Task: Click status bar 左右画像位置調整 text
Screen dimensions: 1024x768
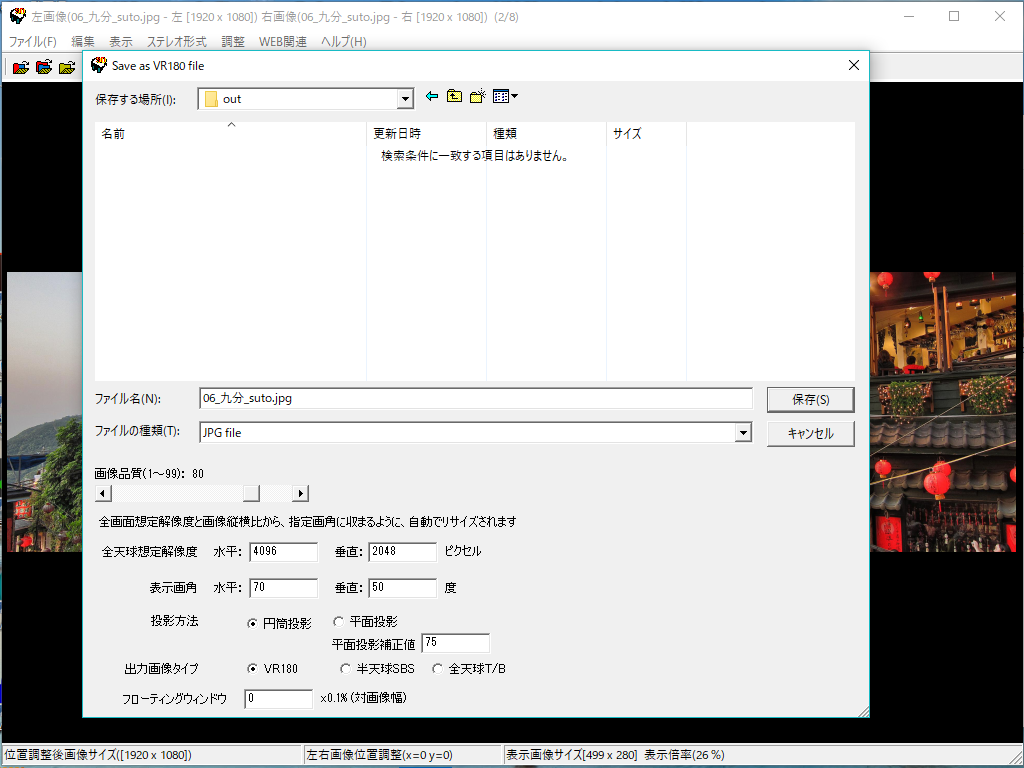Action: 379,755
